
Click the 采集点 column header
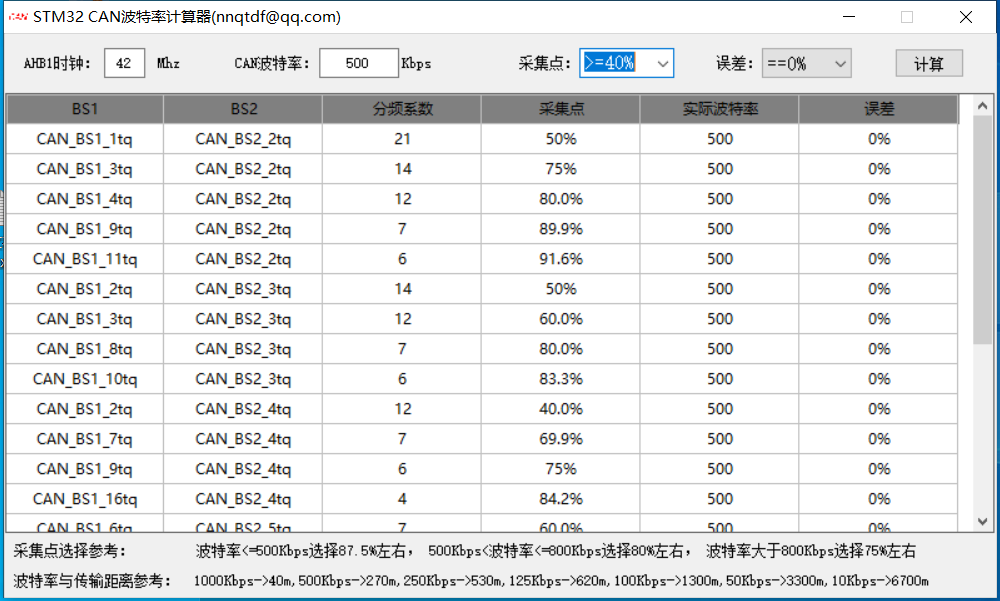(x=560, y=108)
